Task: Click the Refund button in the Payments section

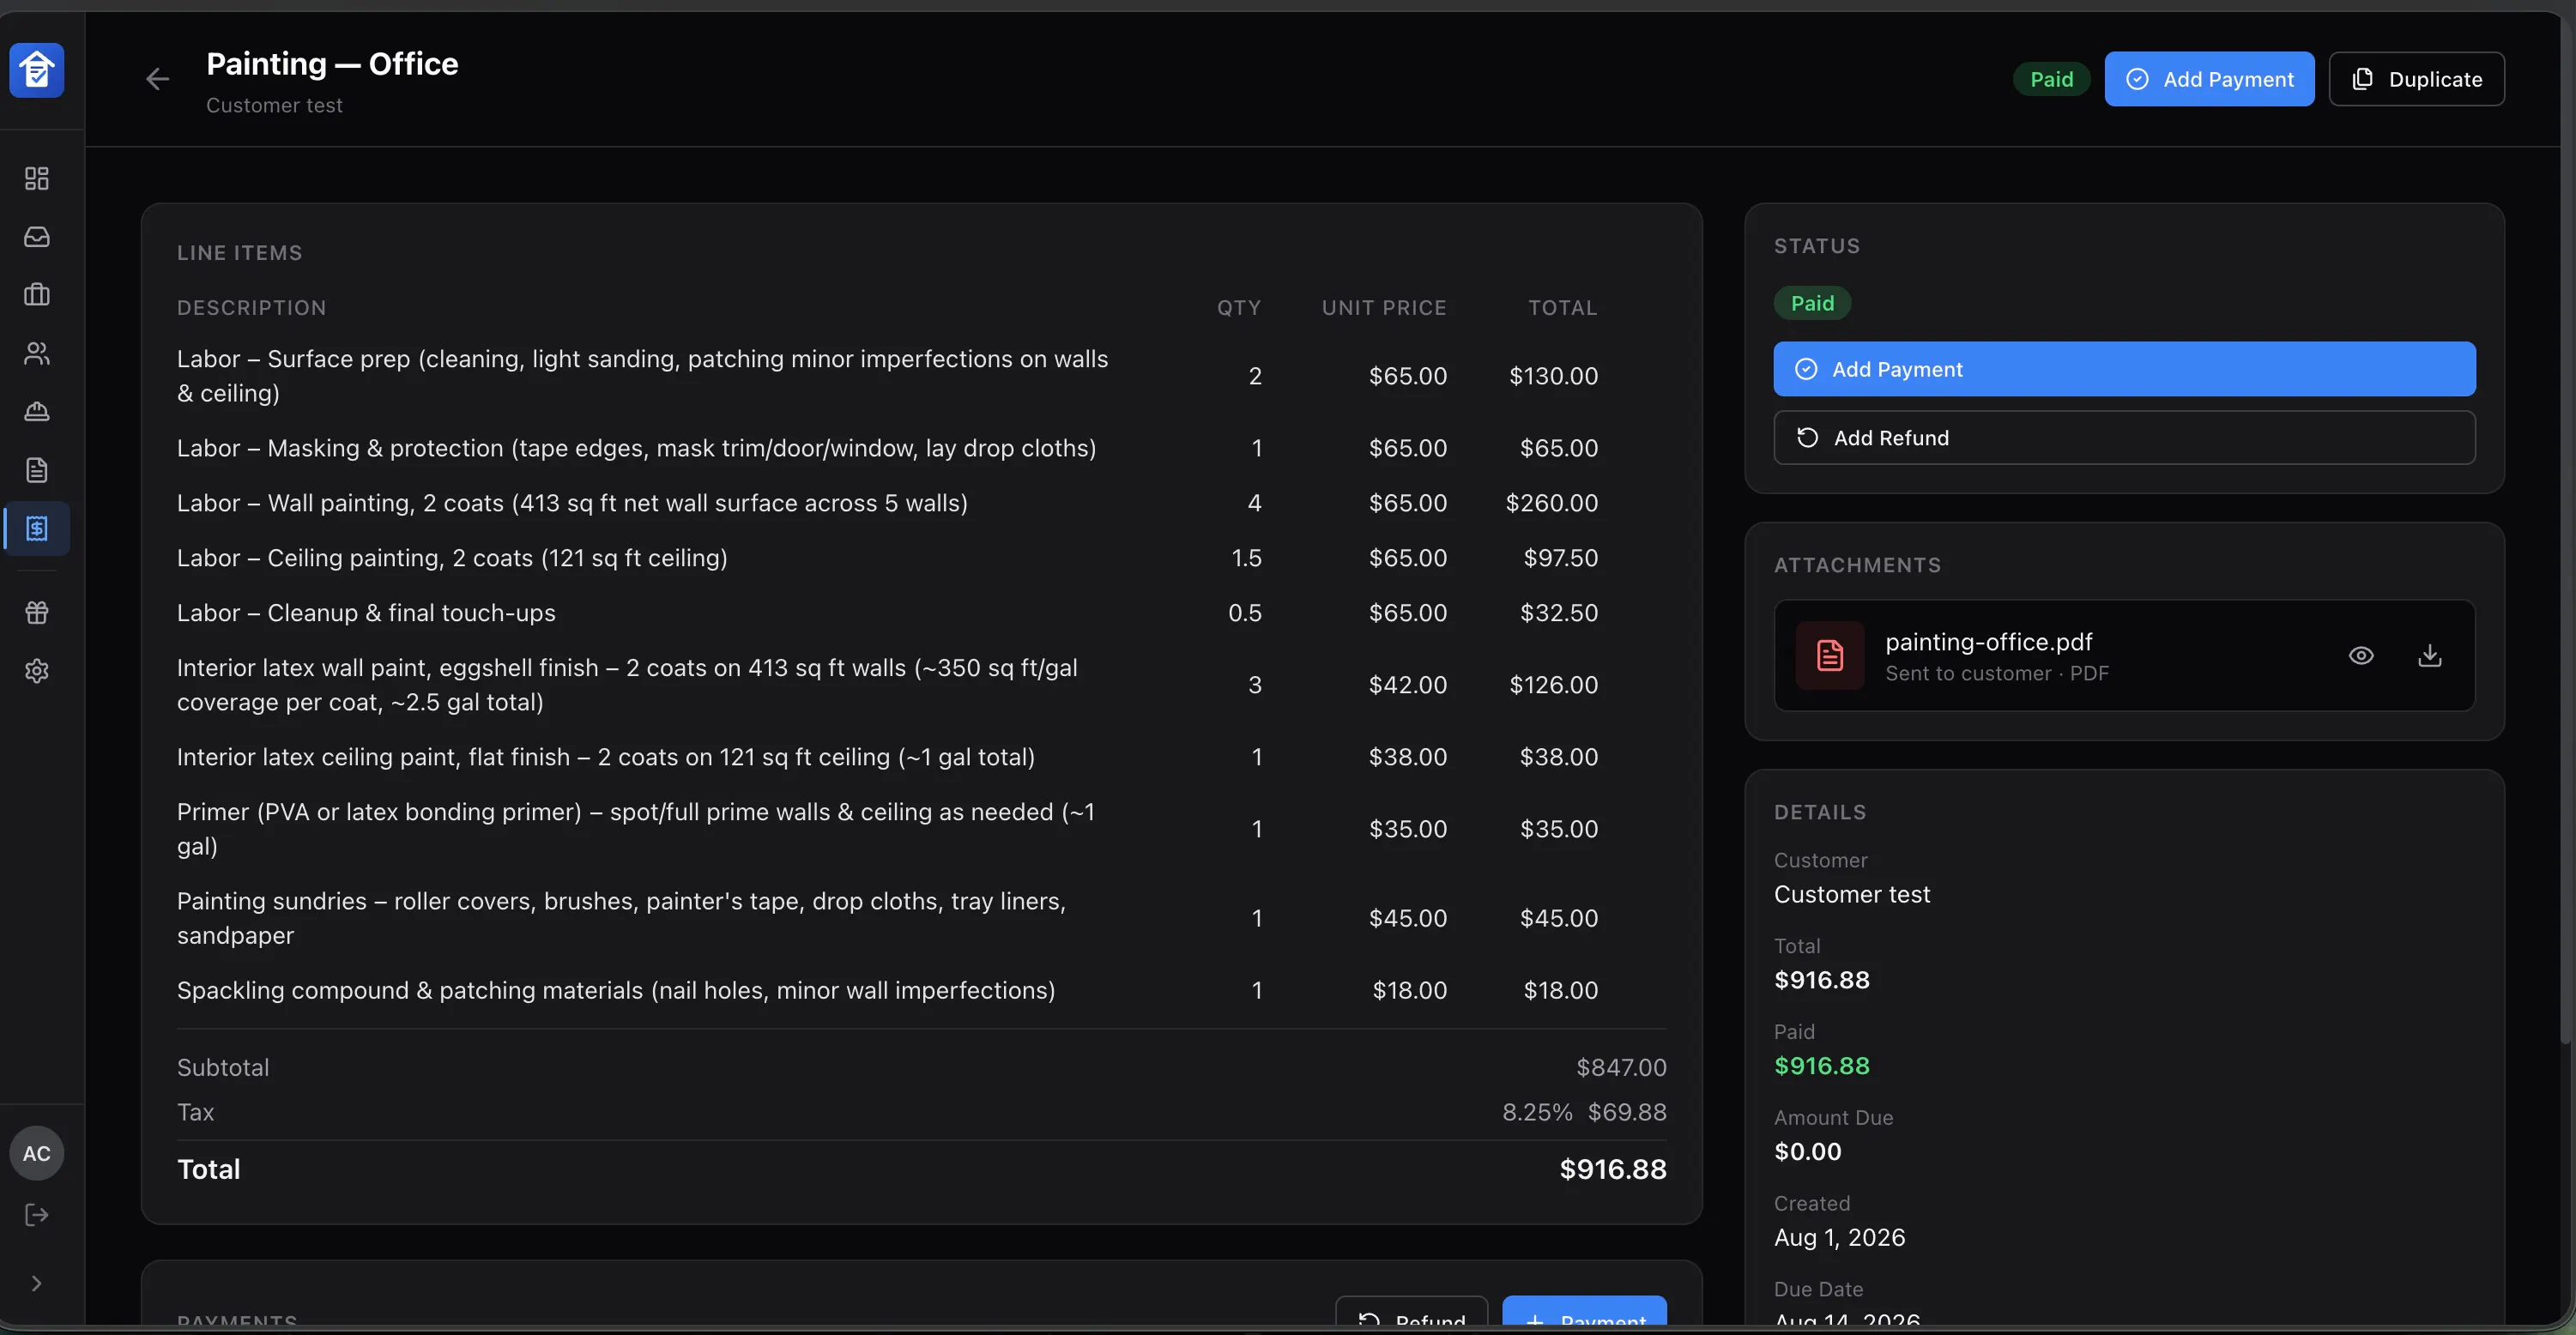Action: coord(1411,1312)
